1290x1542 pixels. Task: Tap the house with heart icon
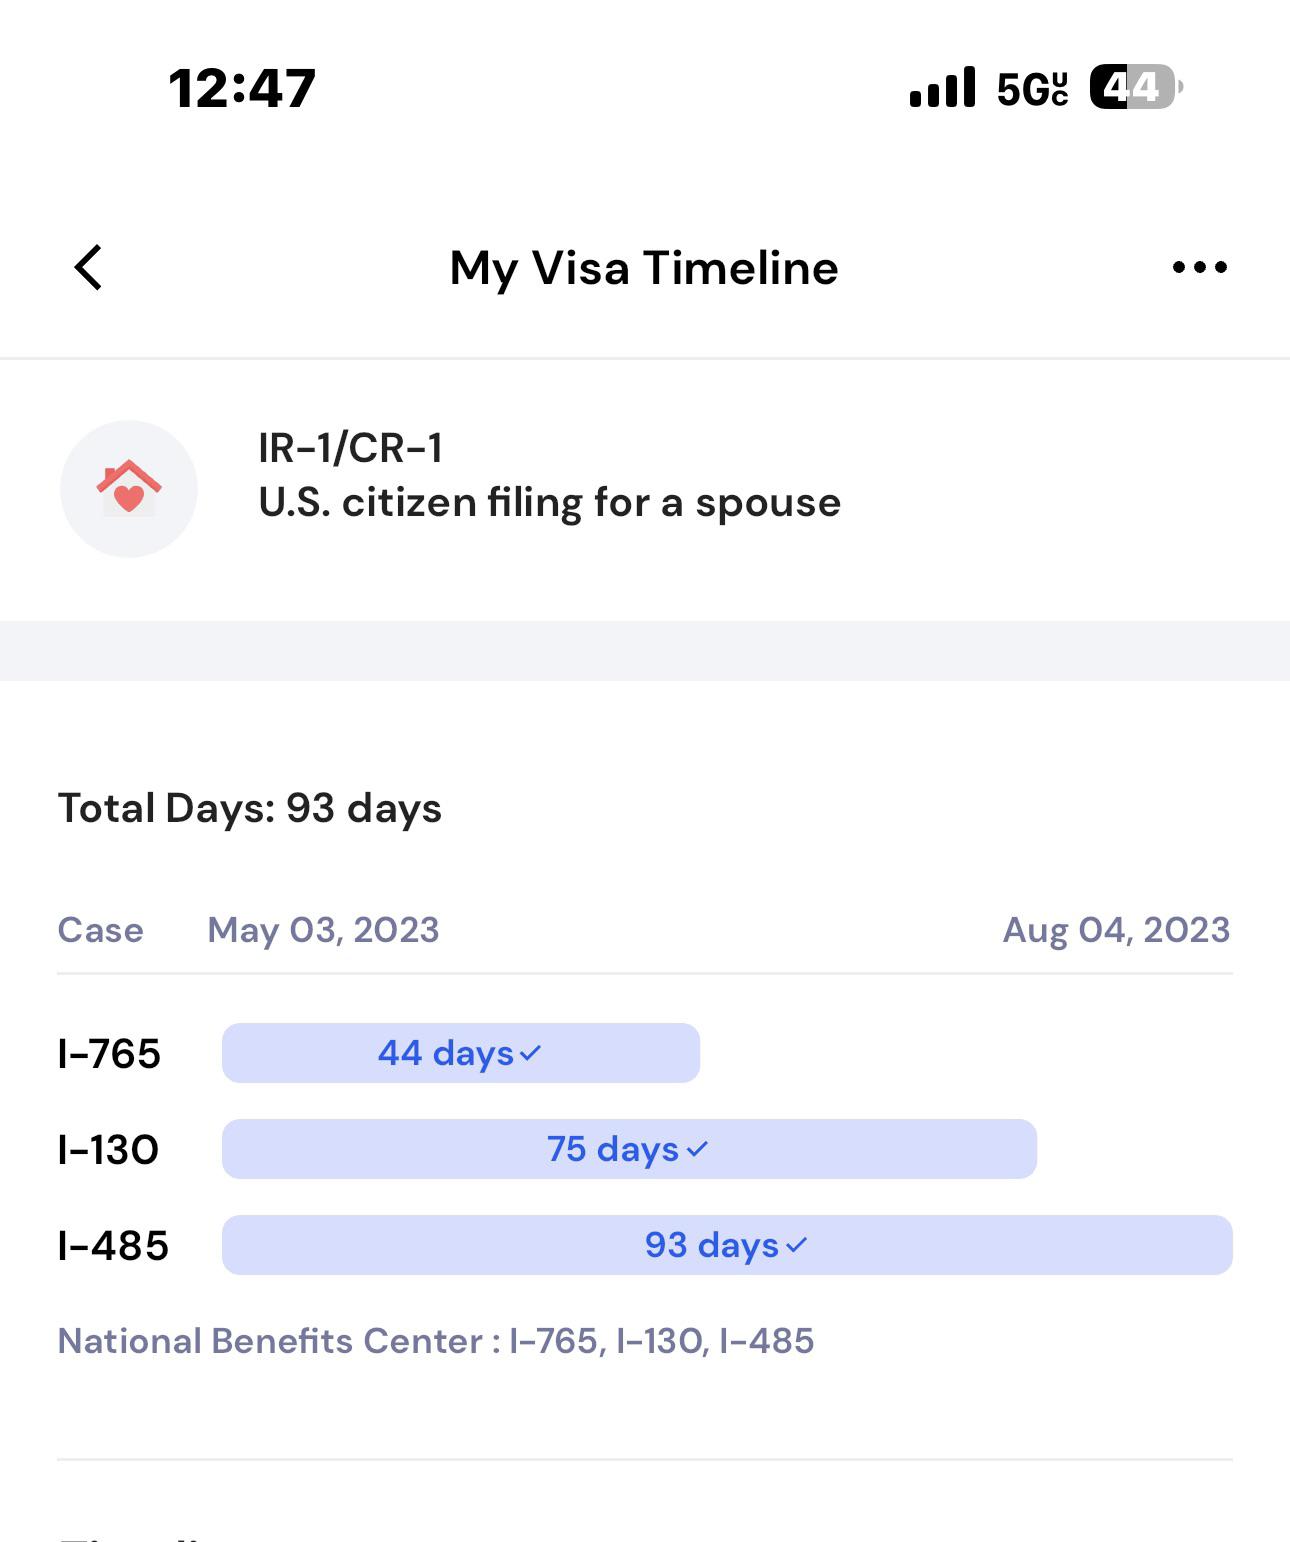tap(129, 488)
